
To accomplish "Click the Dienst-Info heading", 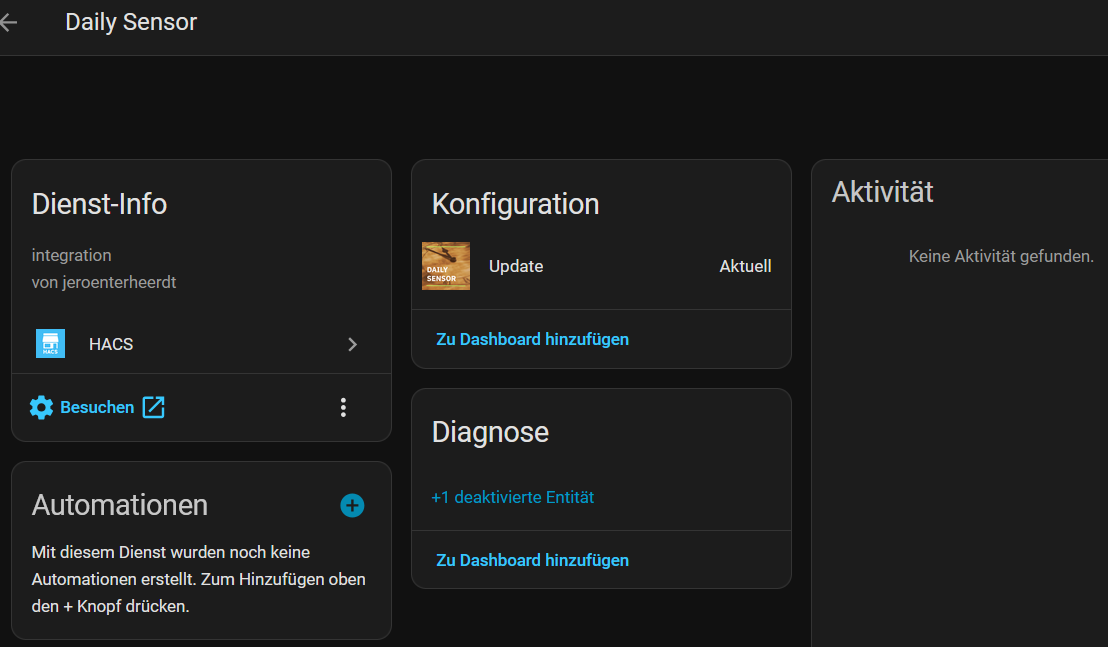I will 100,204.
